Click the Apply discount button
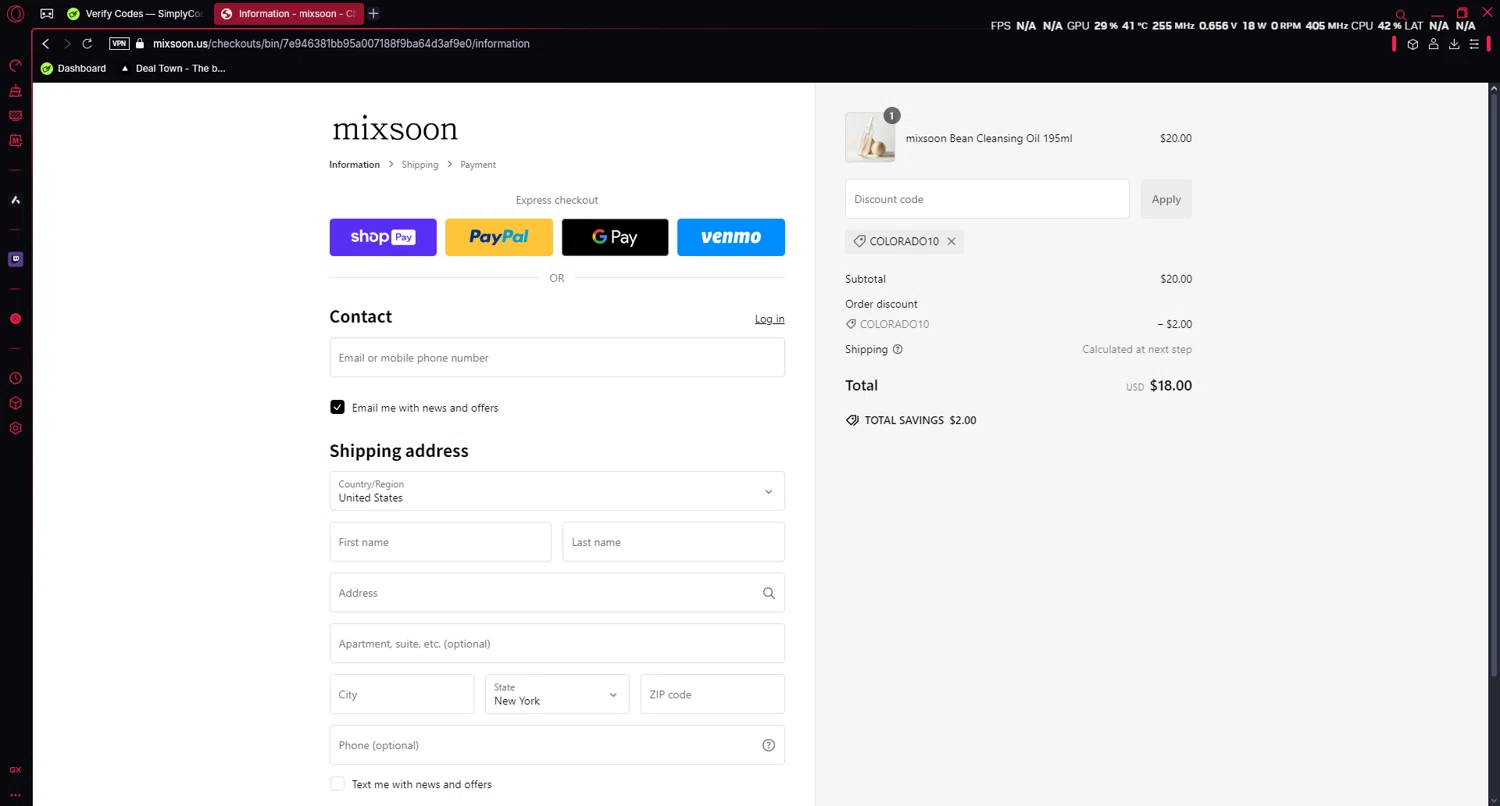 tap(1166, 199)
